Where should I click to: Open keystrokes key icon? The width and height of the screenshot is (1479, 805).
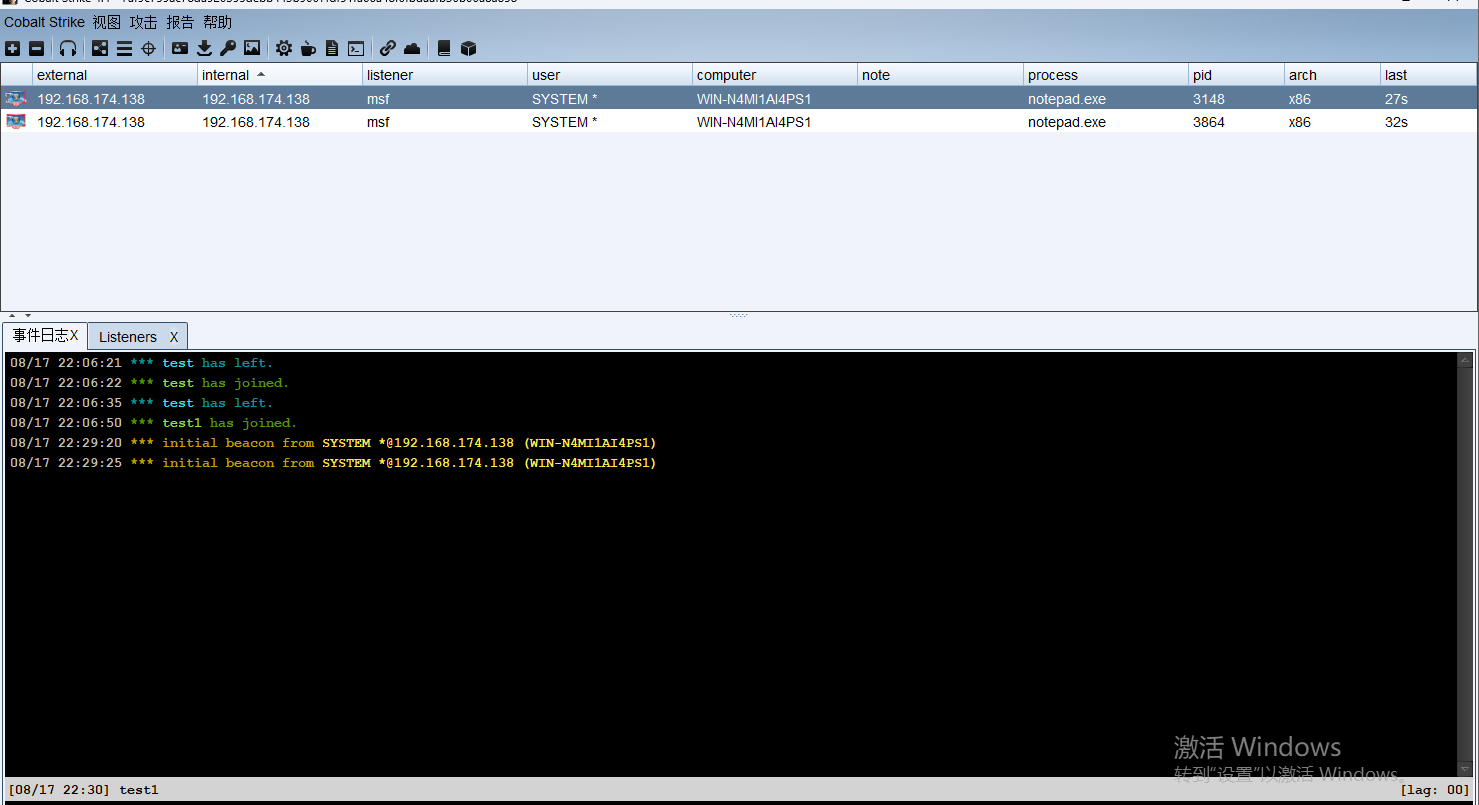228,48
